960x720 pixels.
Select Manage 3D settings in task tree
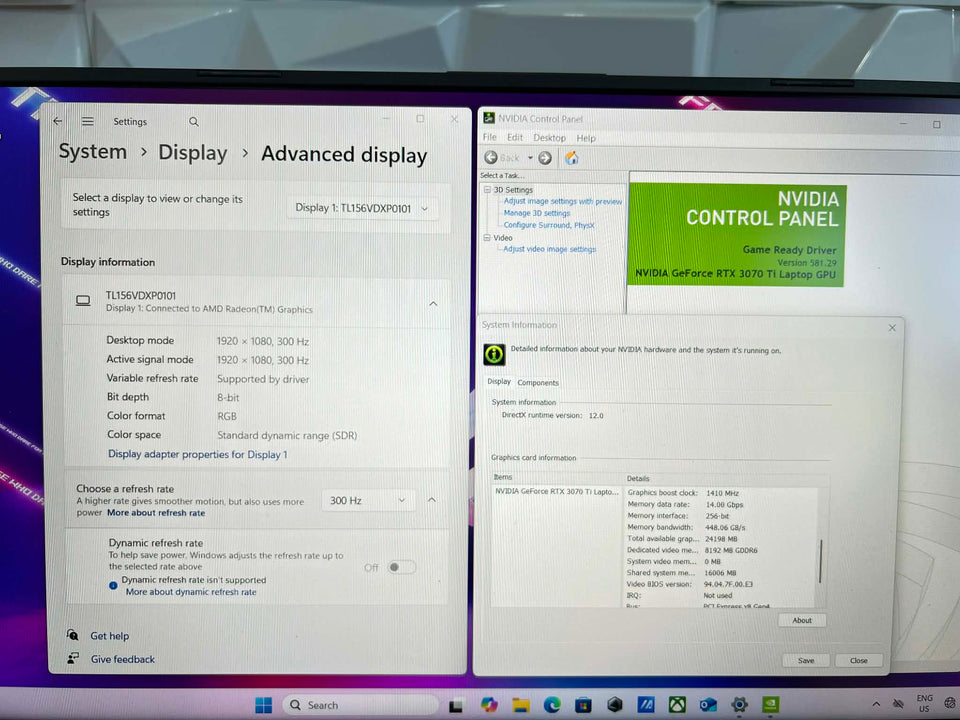click(x=537, y=213)
